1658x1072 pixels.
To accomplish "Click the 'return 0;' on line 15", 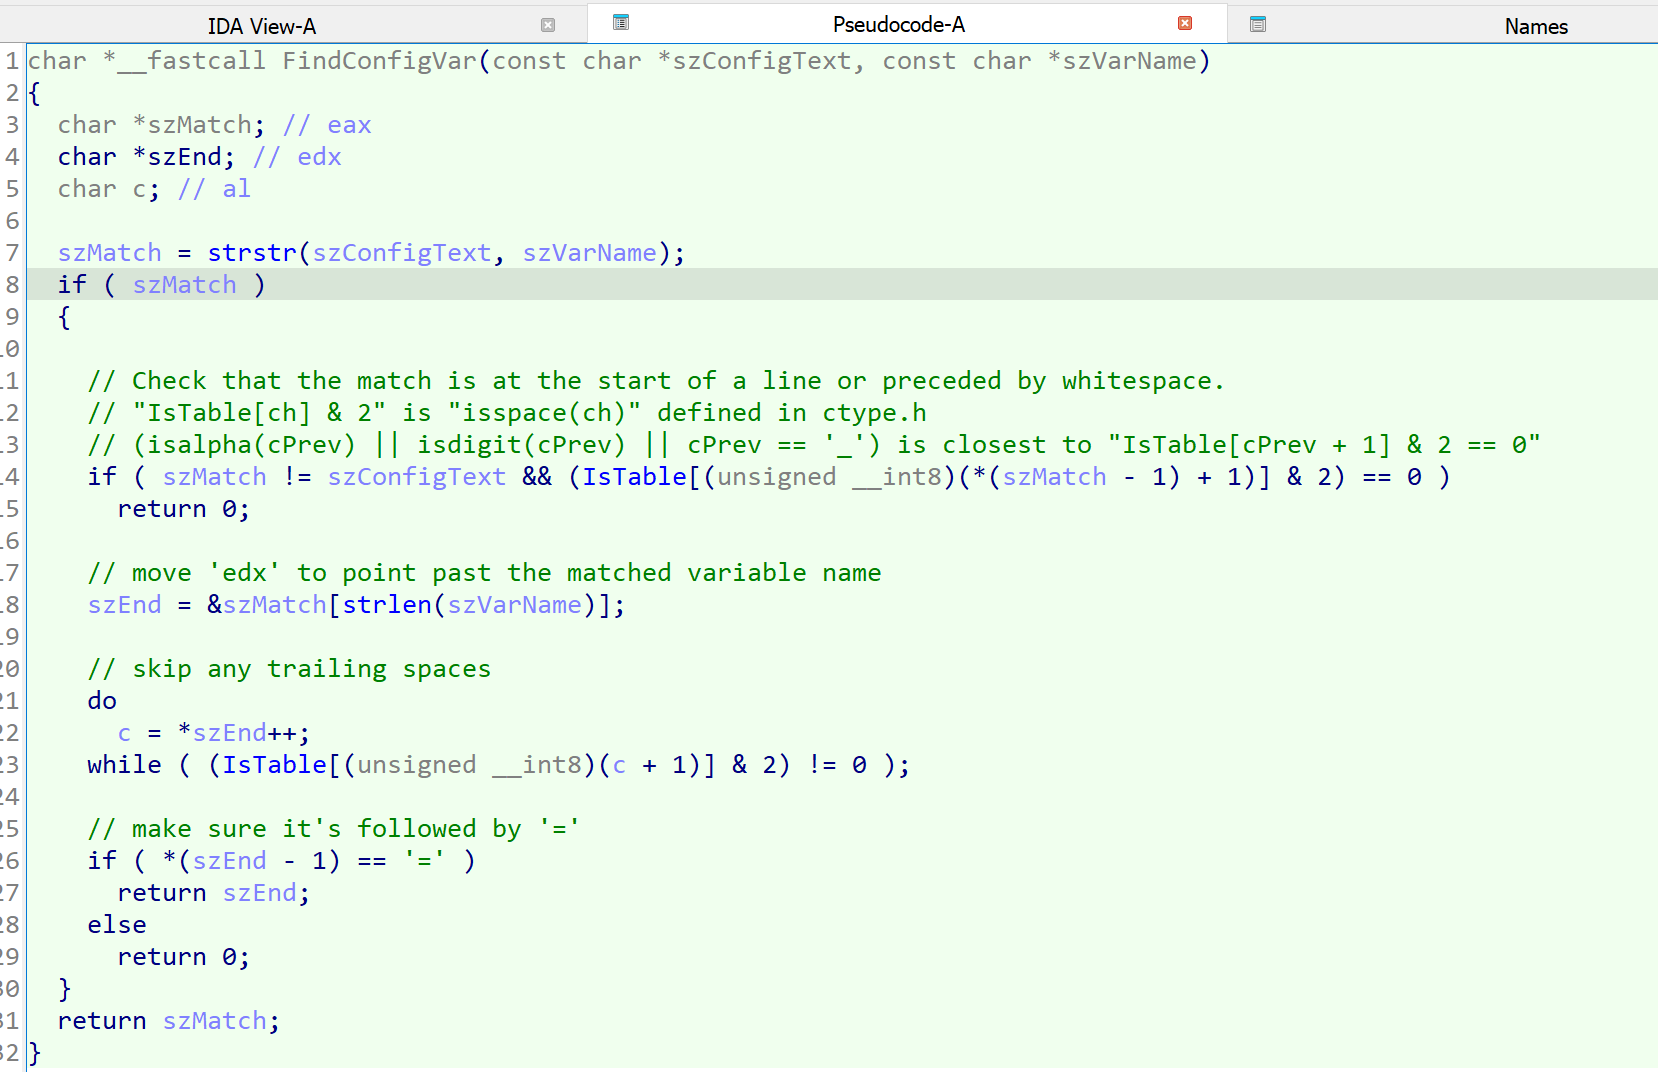I will pyautogui.click(x=184, y=509).
